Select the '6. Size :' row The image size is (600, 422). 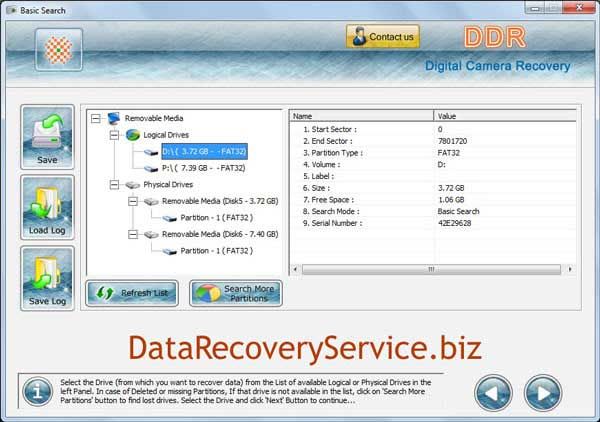[433, 188]
